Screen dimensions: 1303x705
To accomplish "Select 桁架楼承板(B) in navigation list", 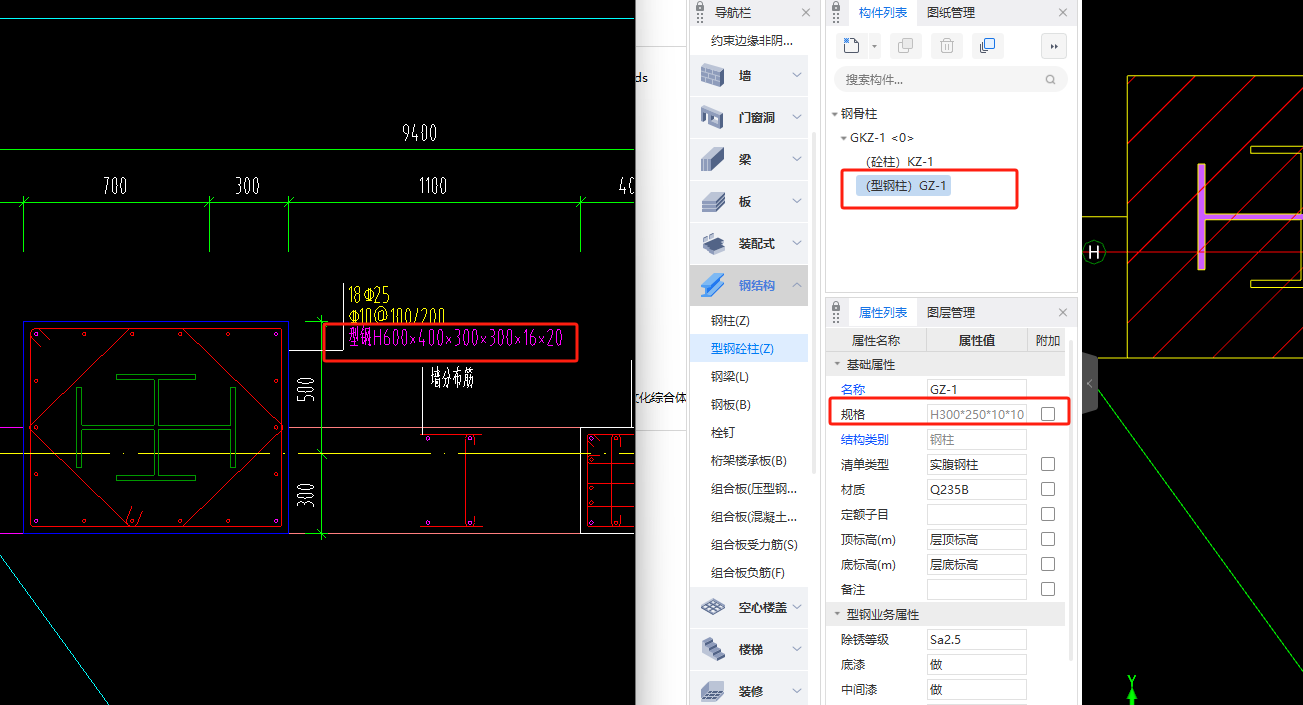I will 749,460.
